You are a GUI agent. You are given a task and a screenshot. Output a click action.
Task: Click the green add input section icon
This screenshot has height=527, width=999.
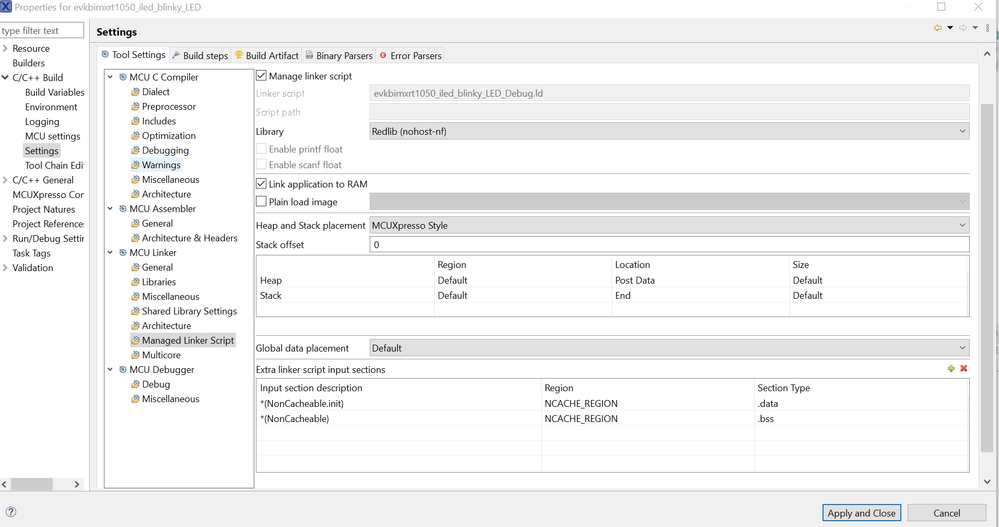pos(951,369)
